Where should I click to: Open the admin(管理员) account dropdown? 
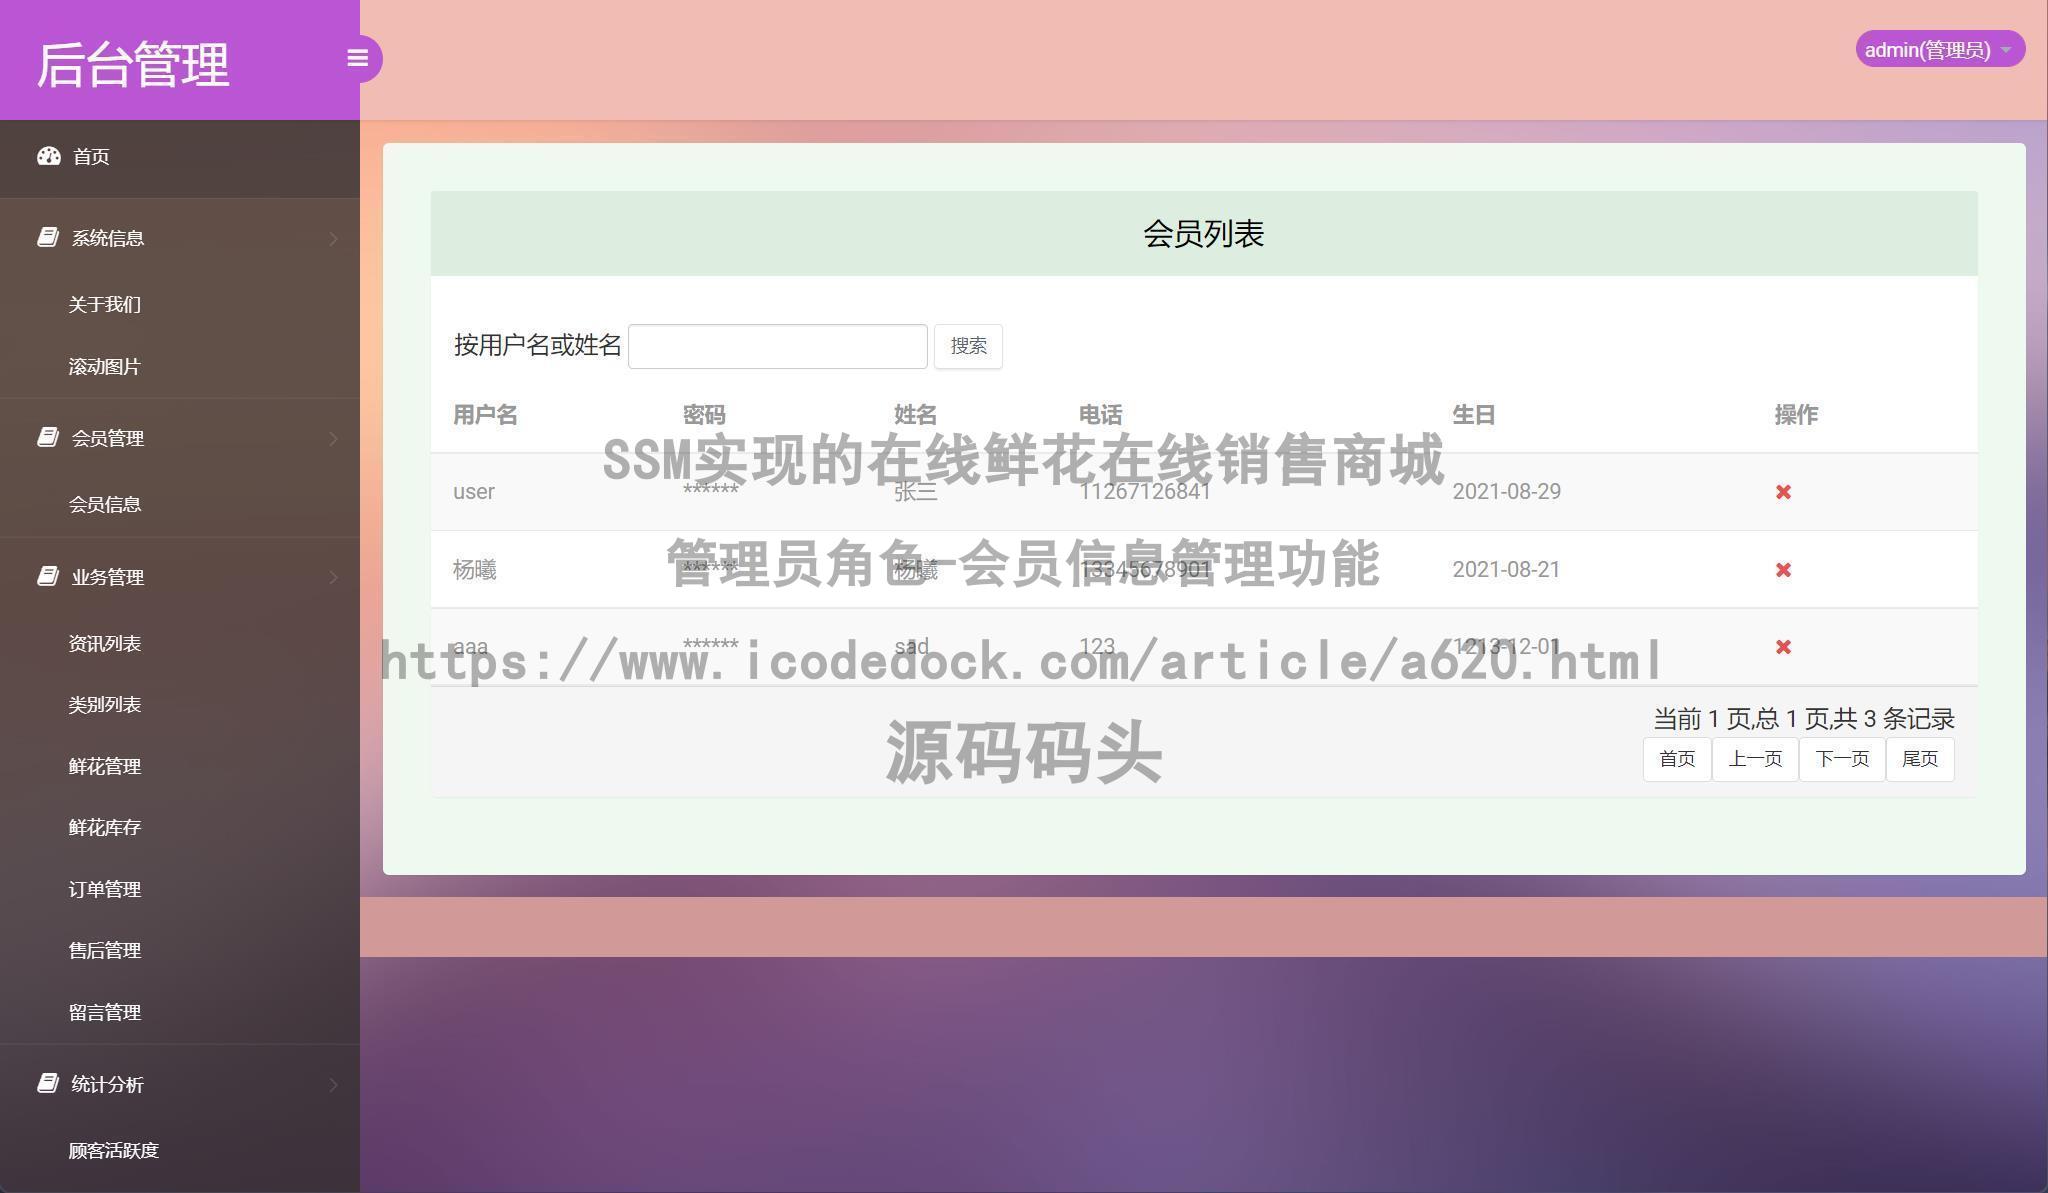(x=1939, y=48)
